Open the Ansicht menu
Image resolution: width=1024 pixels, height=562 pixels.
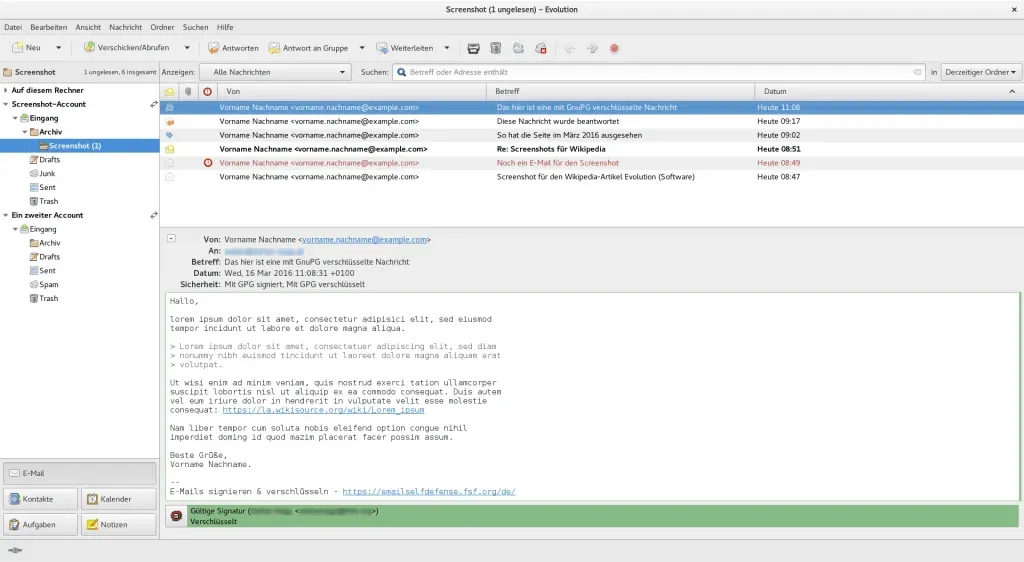88,27
